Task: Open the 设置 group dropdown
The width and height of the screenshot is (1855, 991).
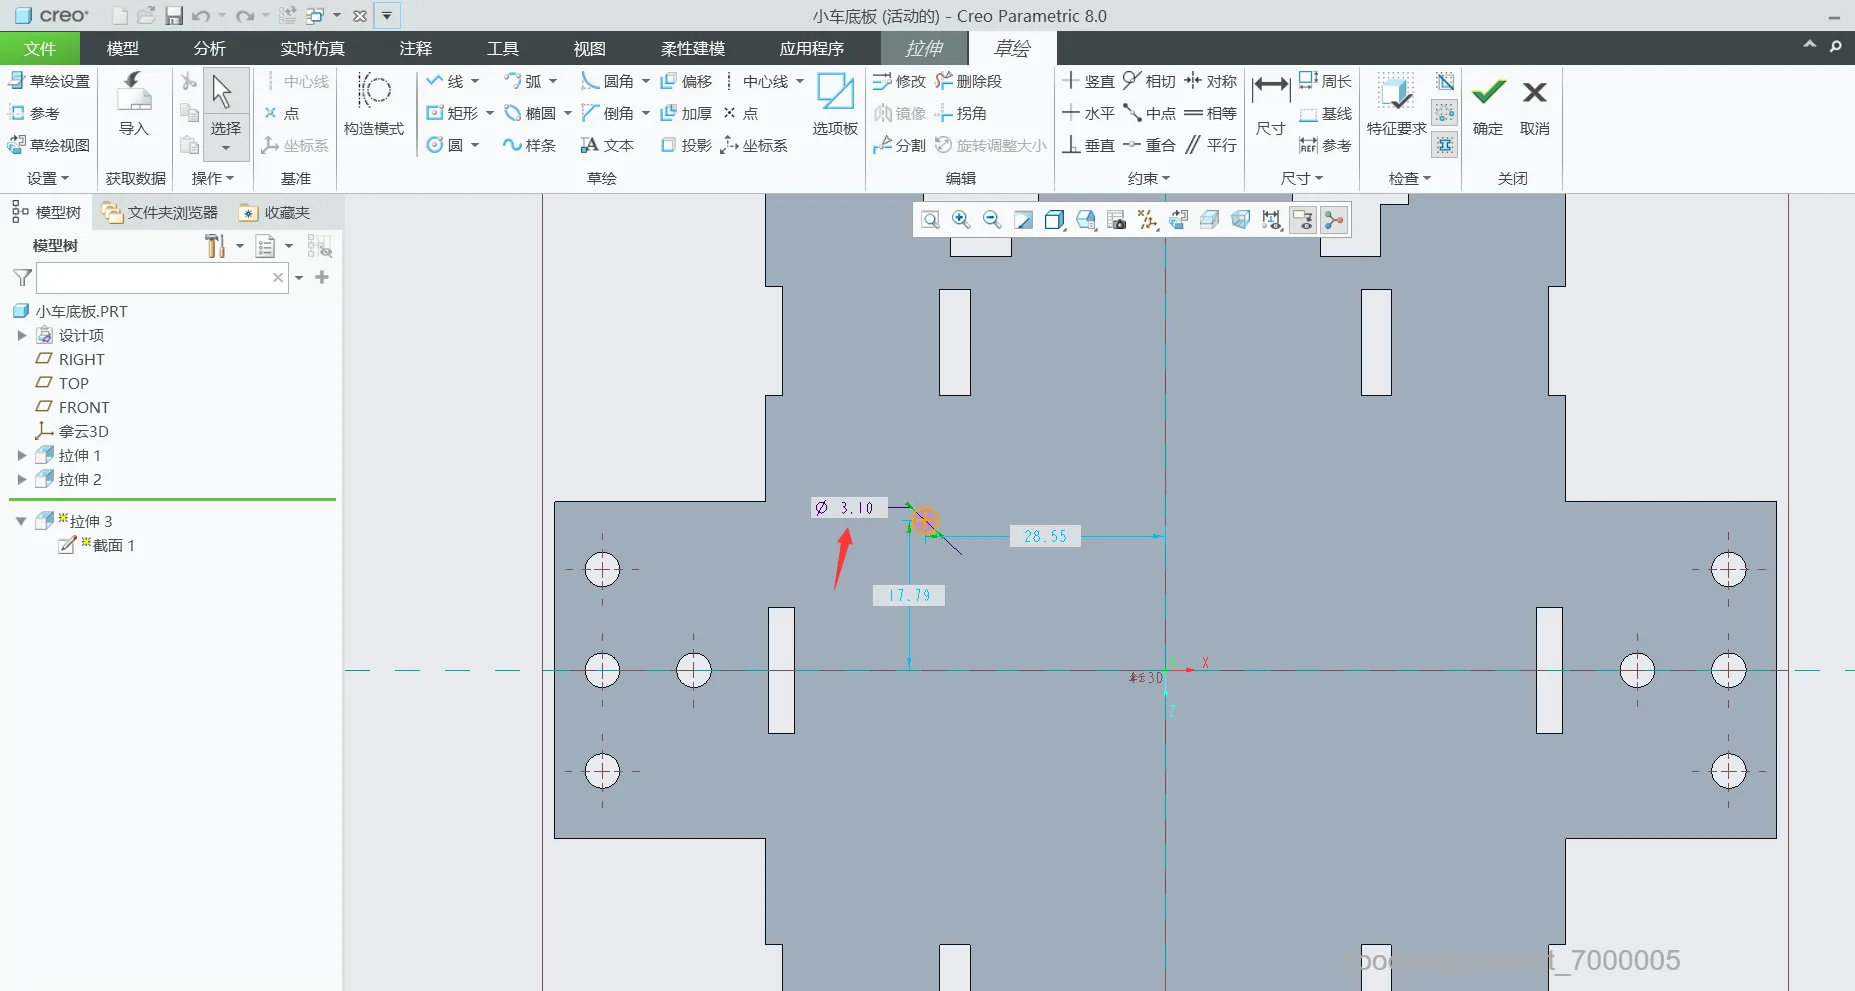Action: click(x=48, y=178)
